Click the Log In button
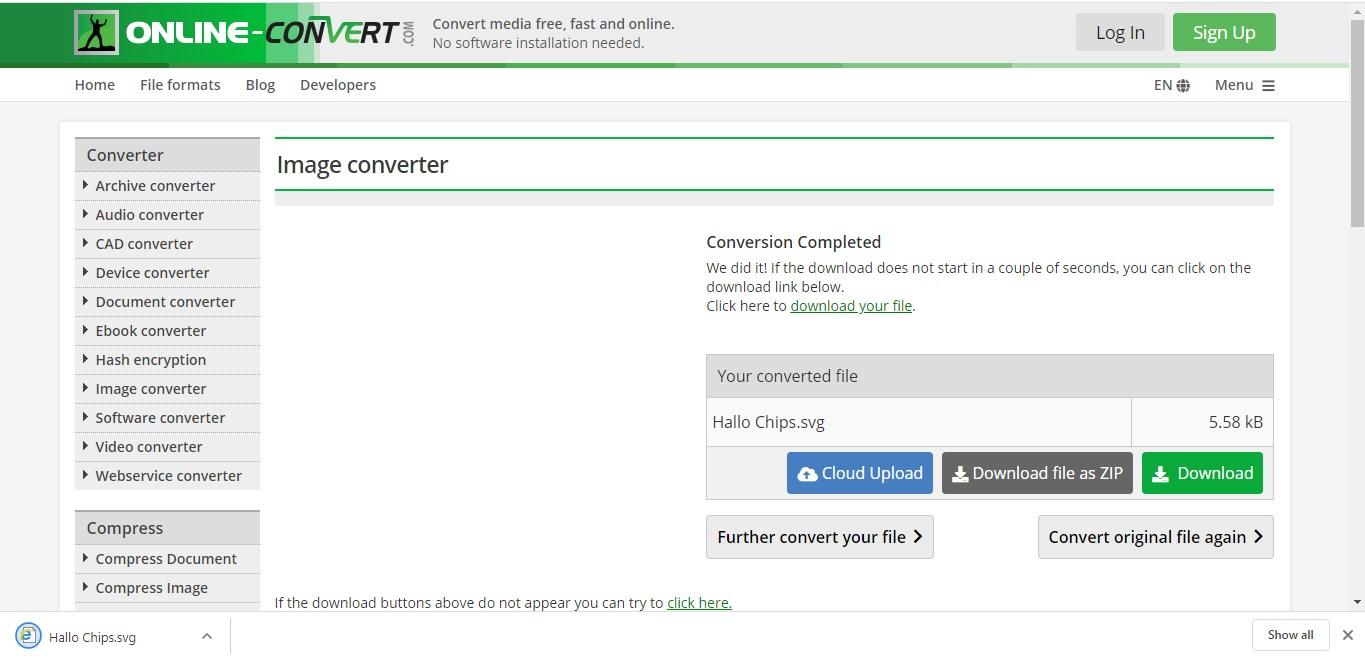1365x659 pixels. point(1120,32)
